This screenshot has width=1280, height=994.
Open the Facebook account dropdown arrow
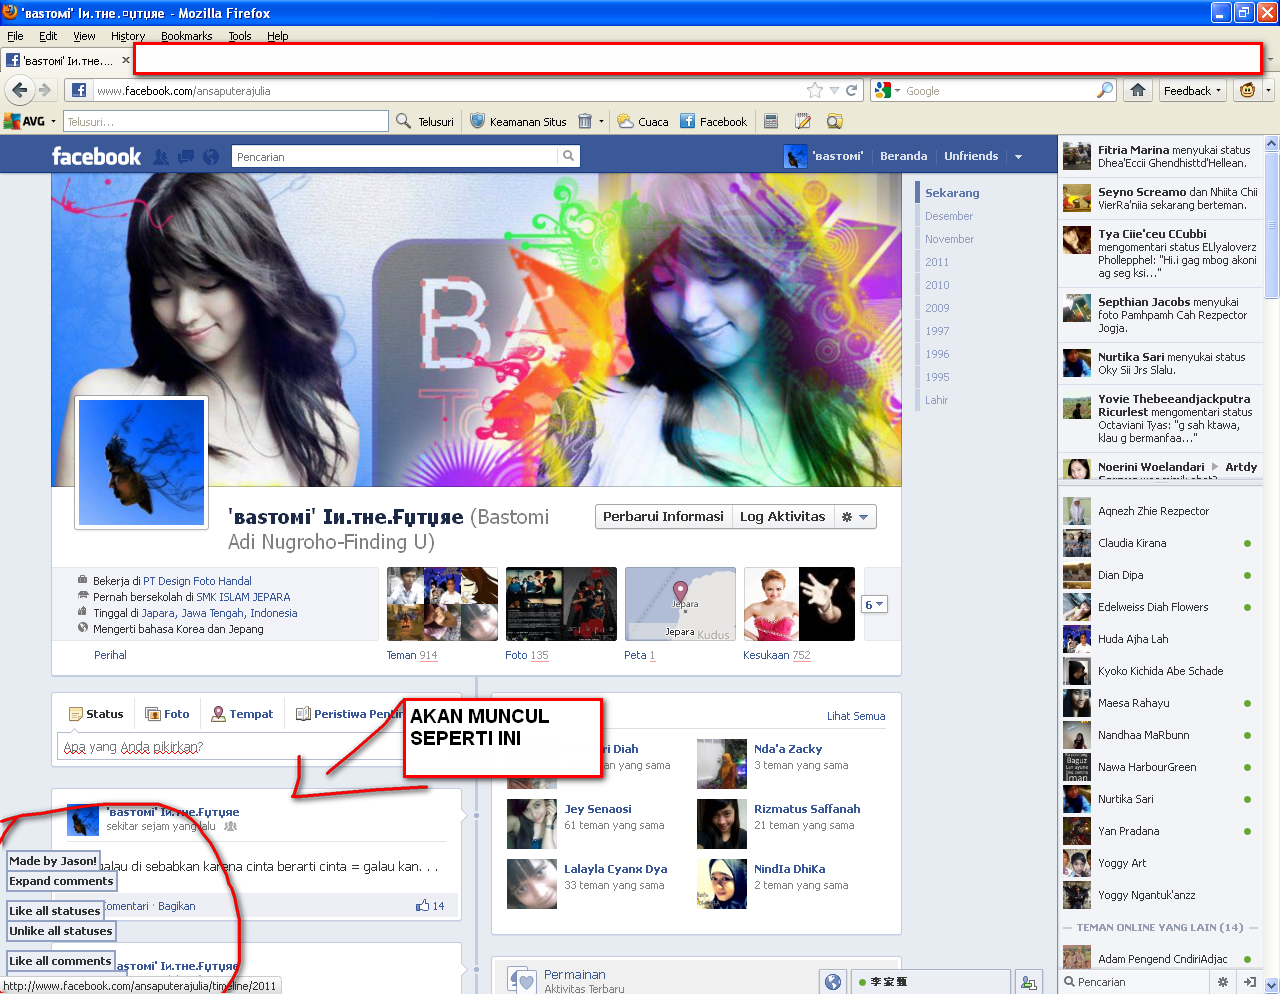click(1018, 156)
